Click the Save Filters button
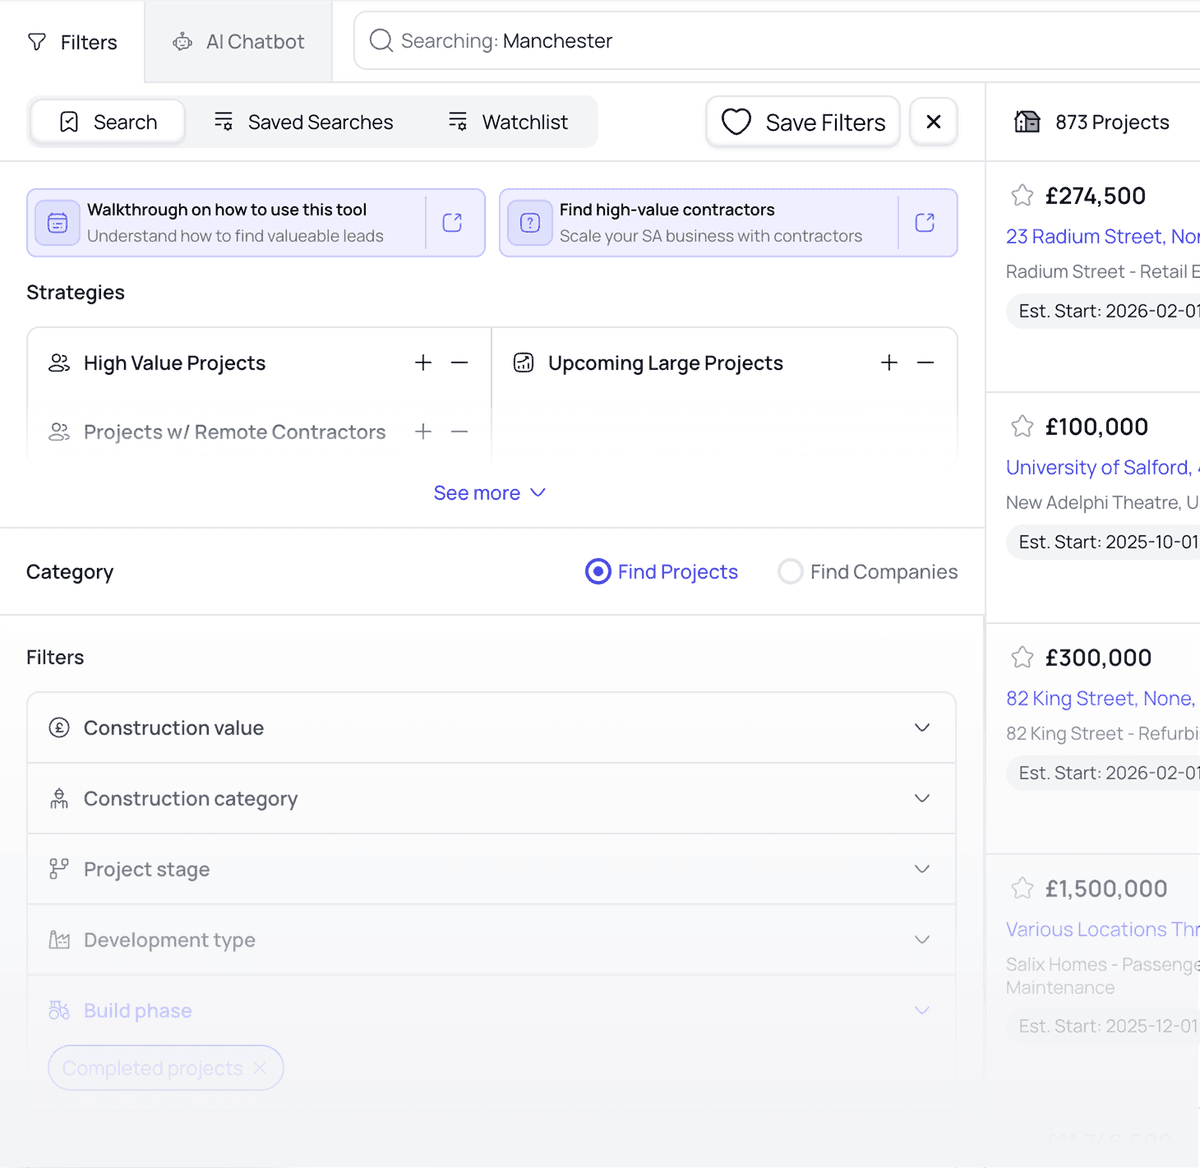This screenshot has height=1168, width=1200. pyautogui.click(x=803, y=122)
